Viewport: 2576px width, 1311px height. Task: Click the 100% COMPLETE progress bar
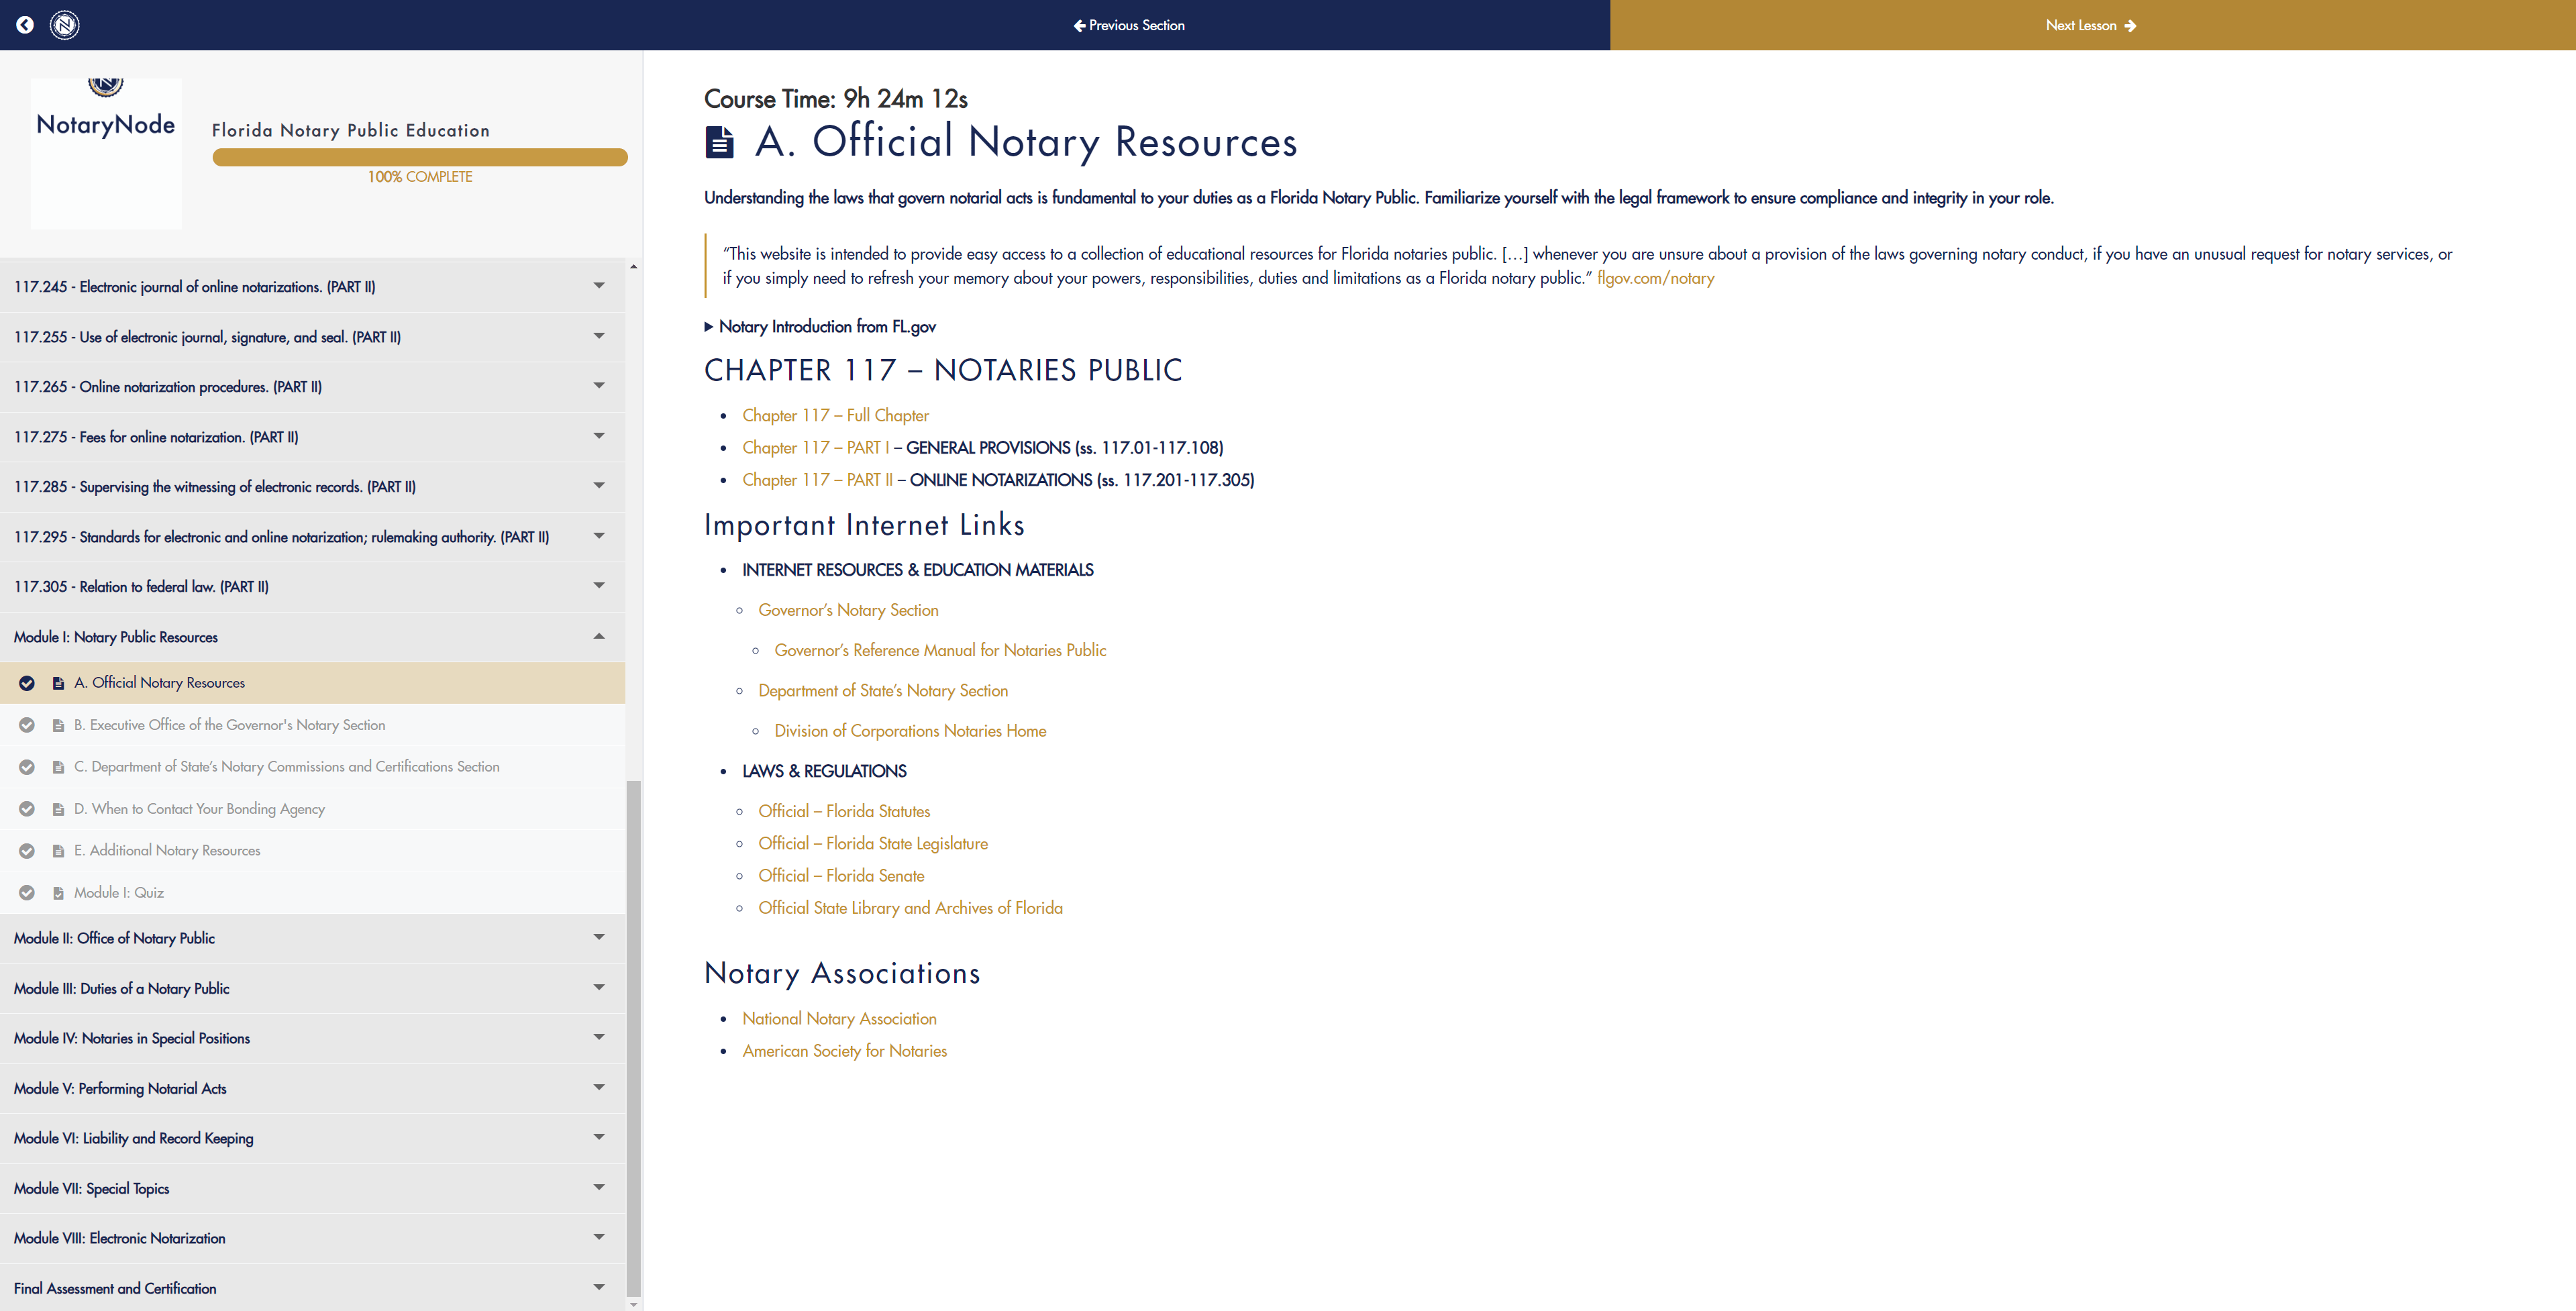pos(419,157)
